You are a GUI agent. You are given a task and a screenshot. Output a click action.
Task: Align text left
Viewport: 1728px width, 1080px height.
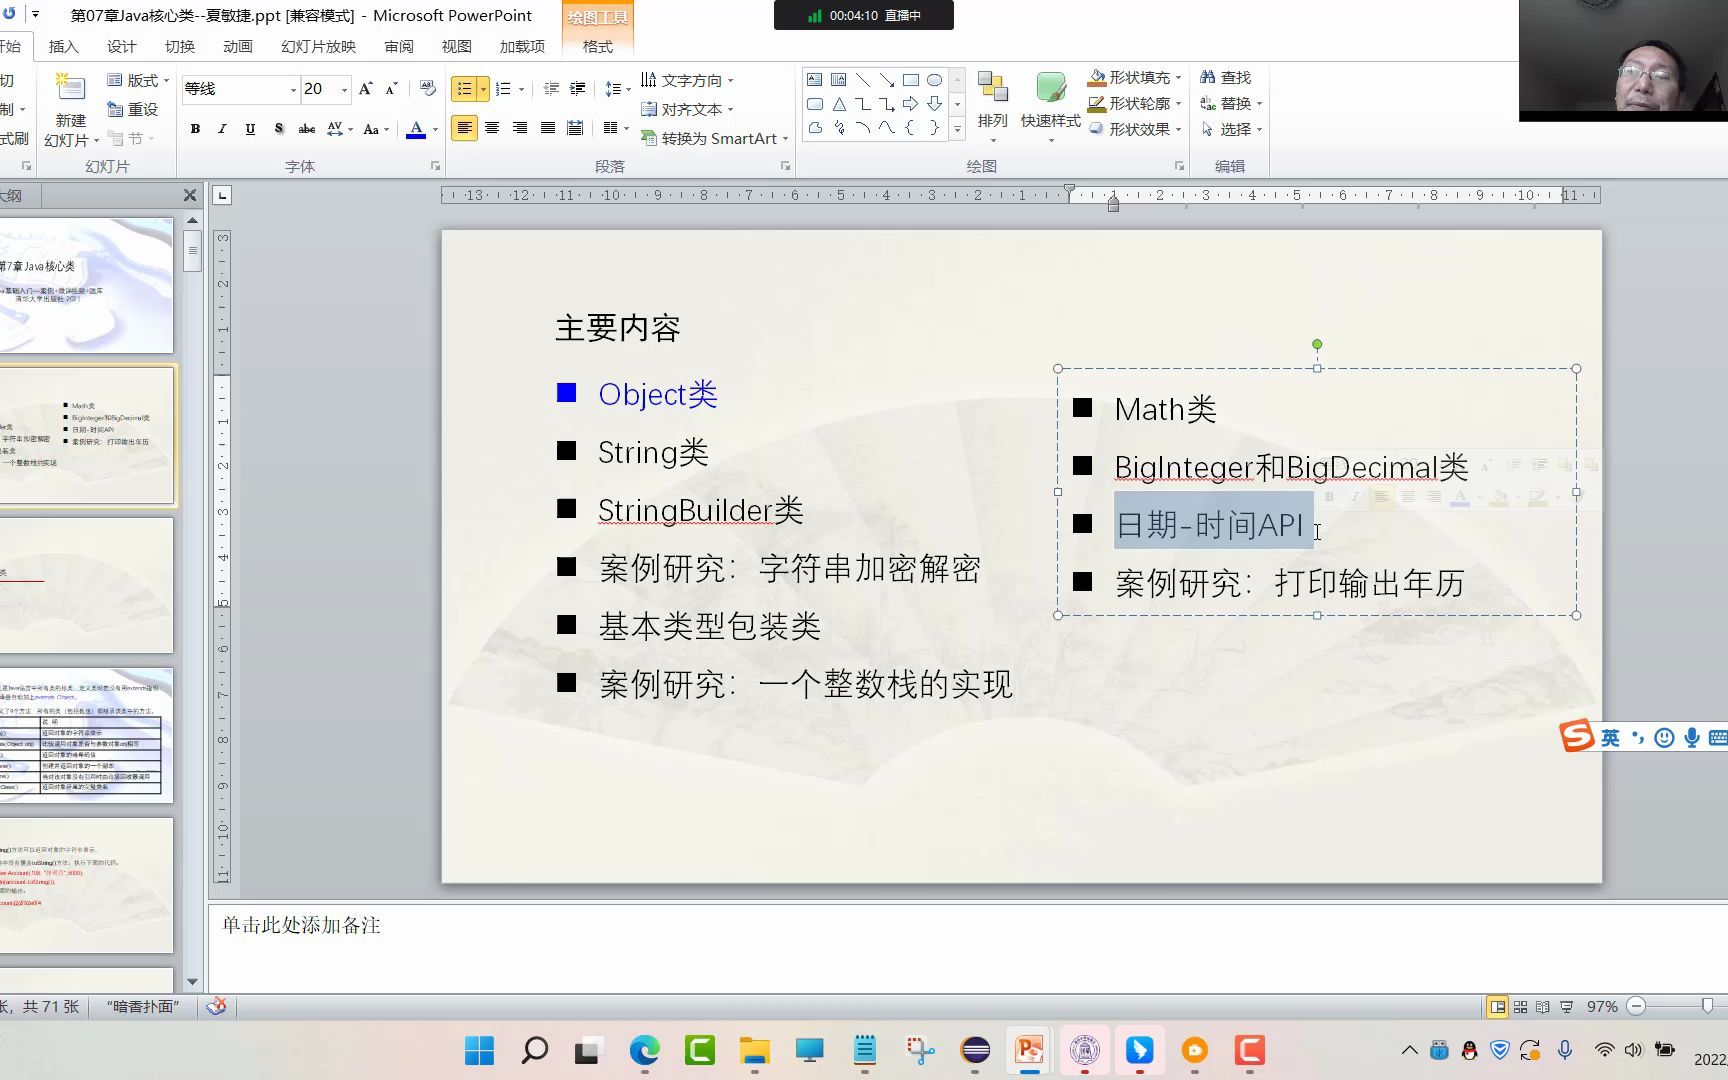464,128
